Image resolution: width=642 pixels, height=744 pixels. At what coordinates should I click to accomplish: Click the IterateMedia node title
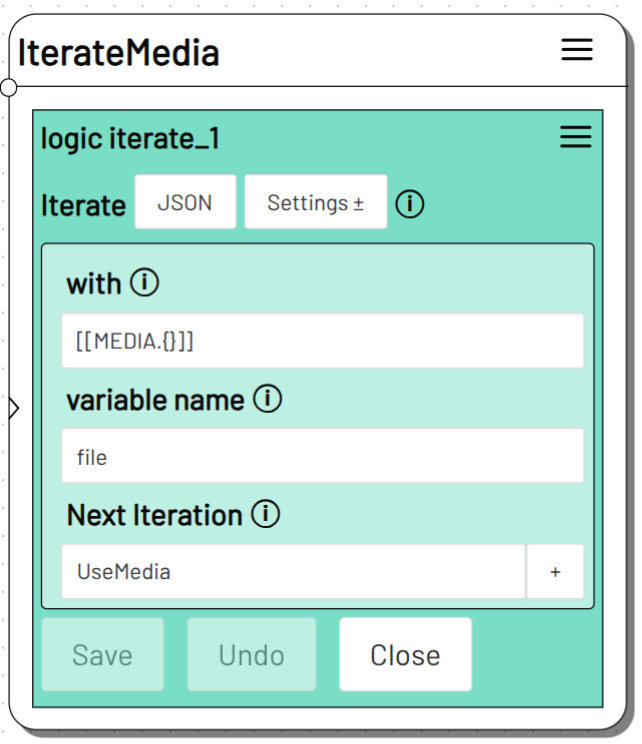pyautogui.click(x=119, y=52)
